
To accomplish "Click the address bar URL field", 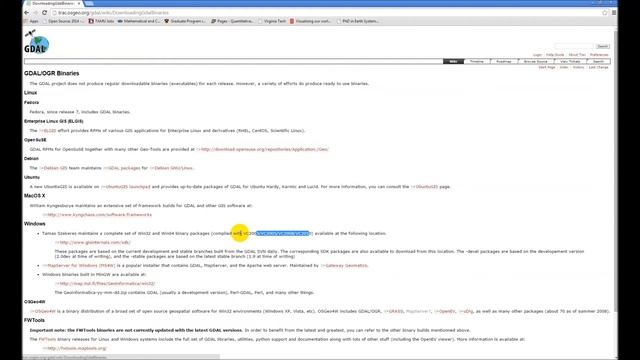I will 327,13.
